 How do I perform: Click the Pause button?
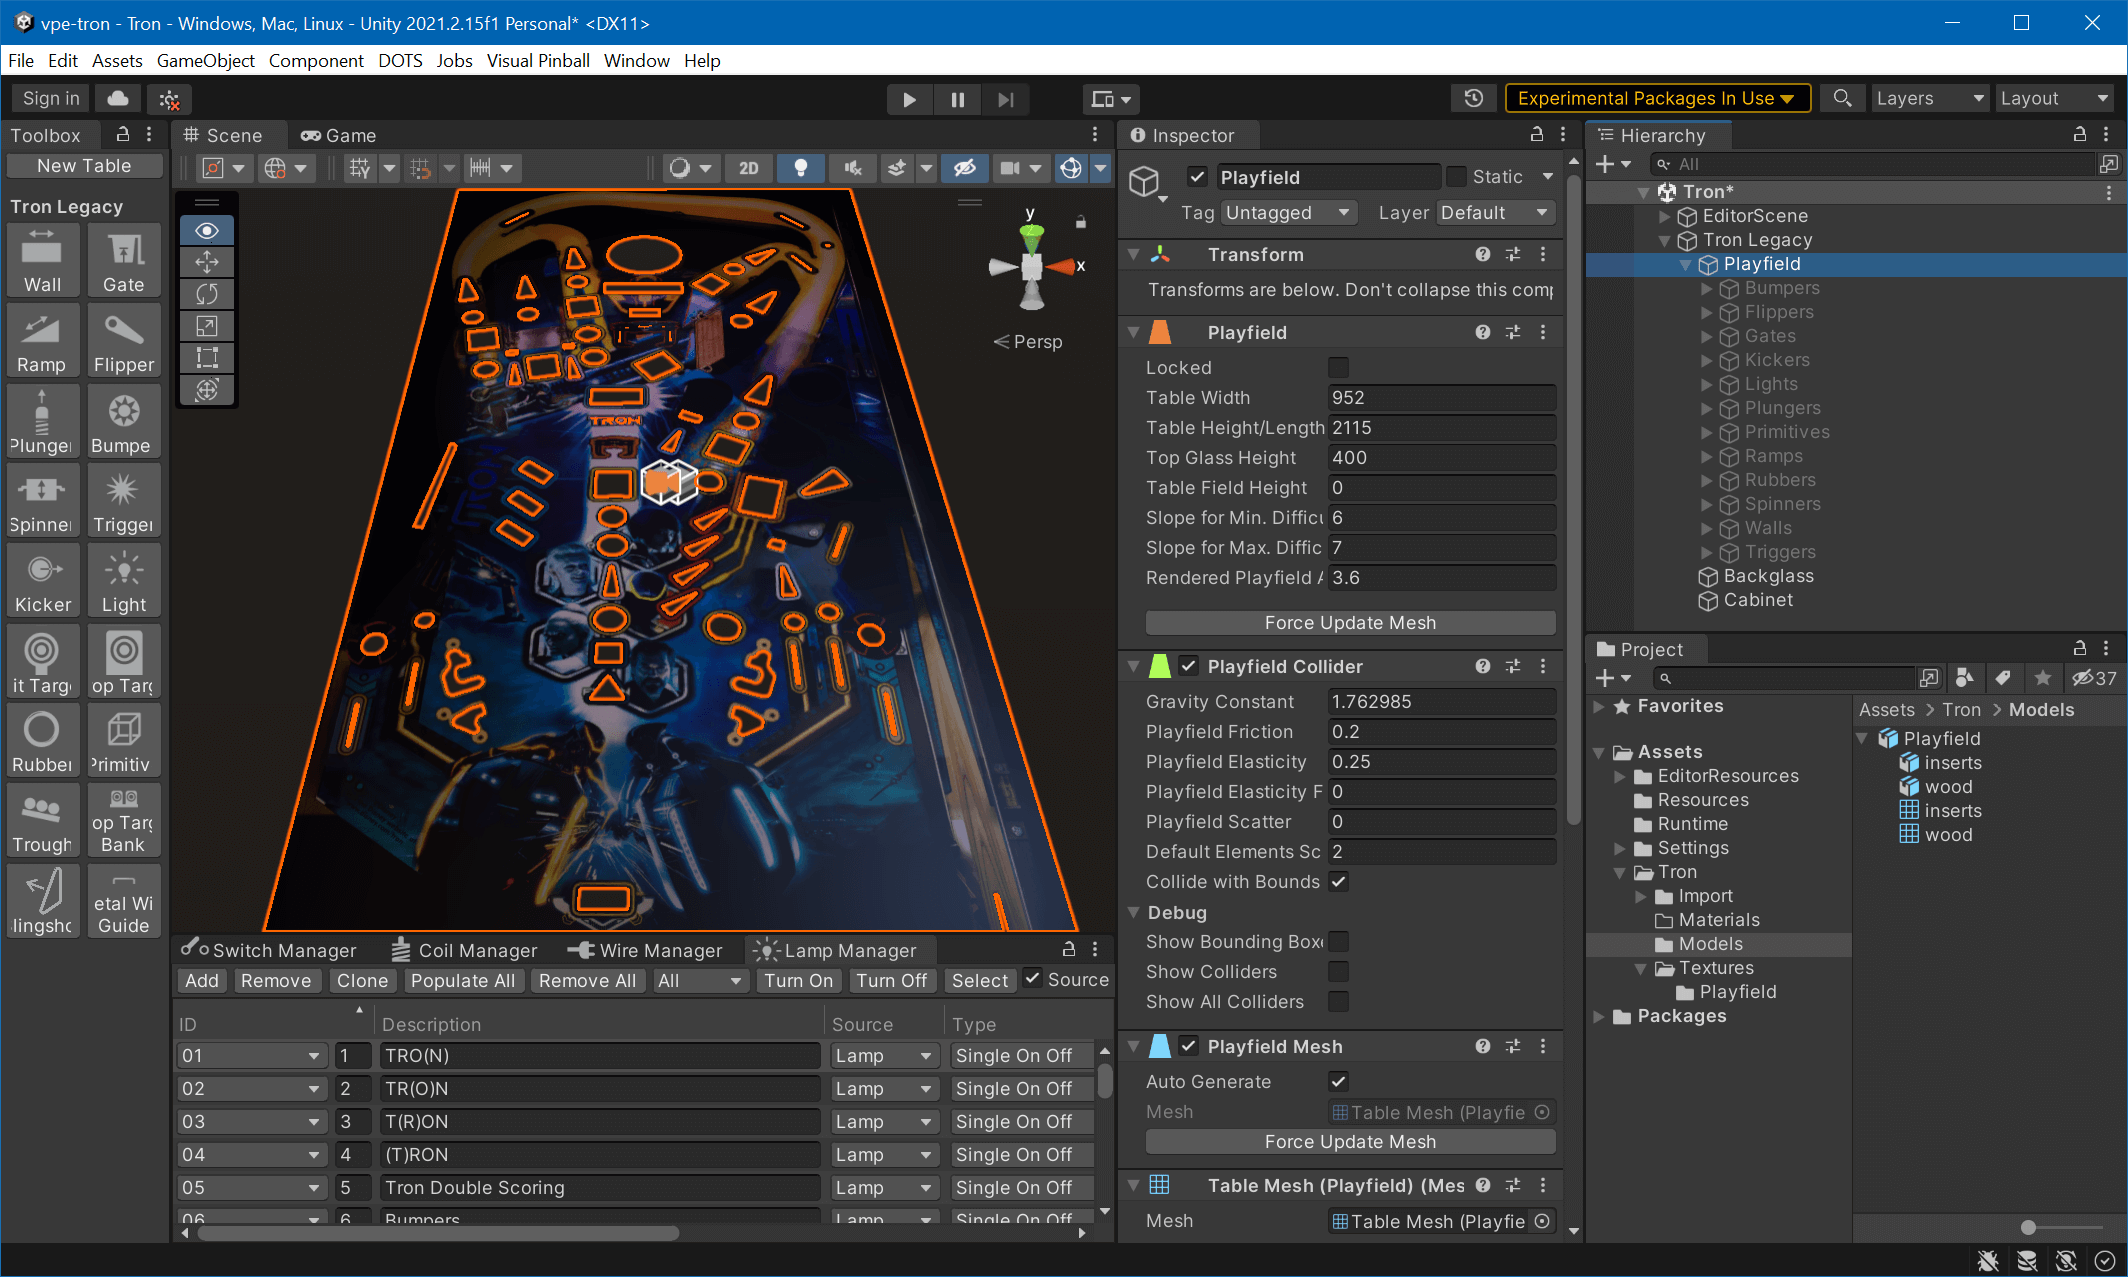click(957, 99)
